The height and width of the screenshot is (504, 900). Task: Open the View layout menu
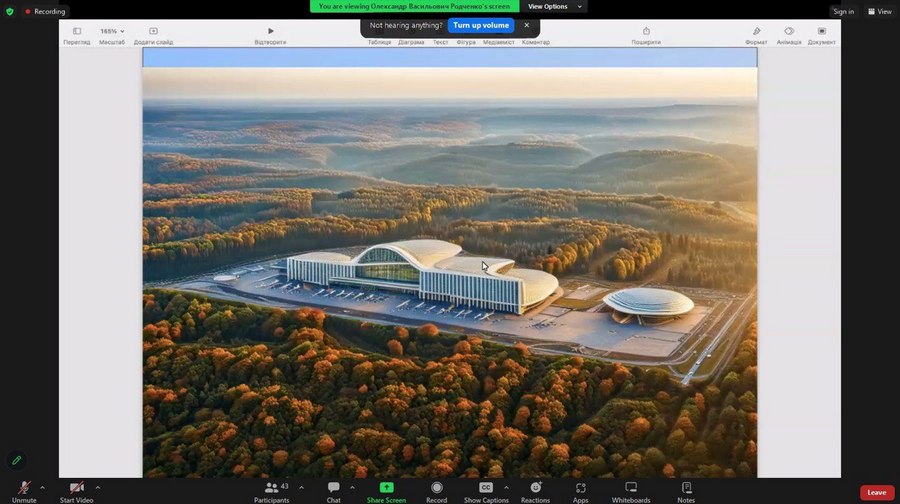pos(879,11)
